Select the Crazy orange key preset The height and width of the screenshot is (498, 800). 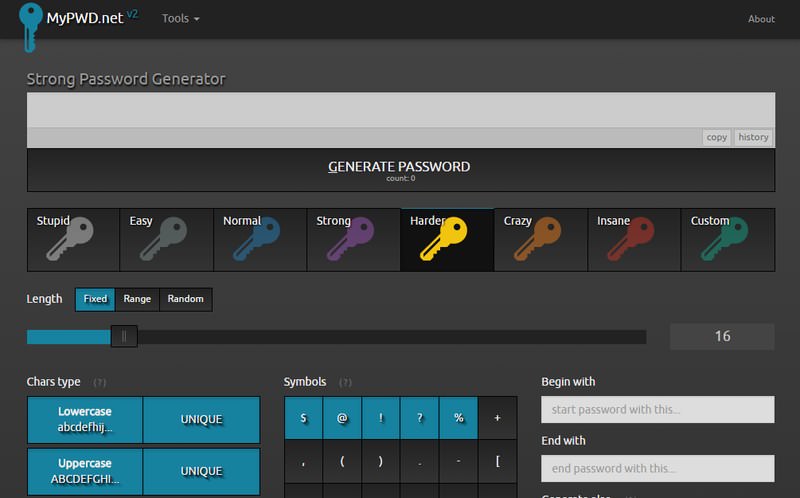(541, 240)
